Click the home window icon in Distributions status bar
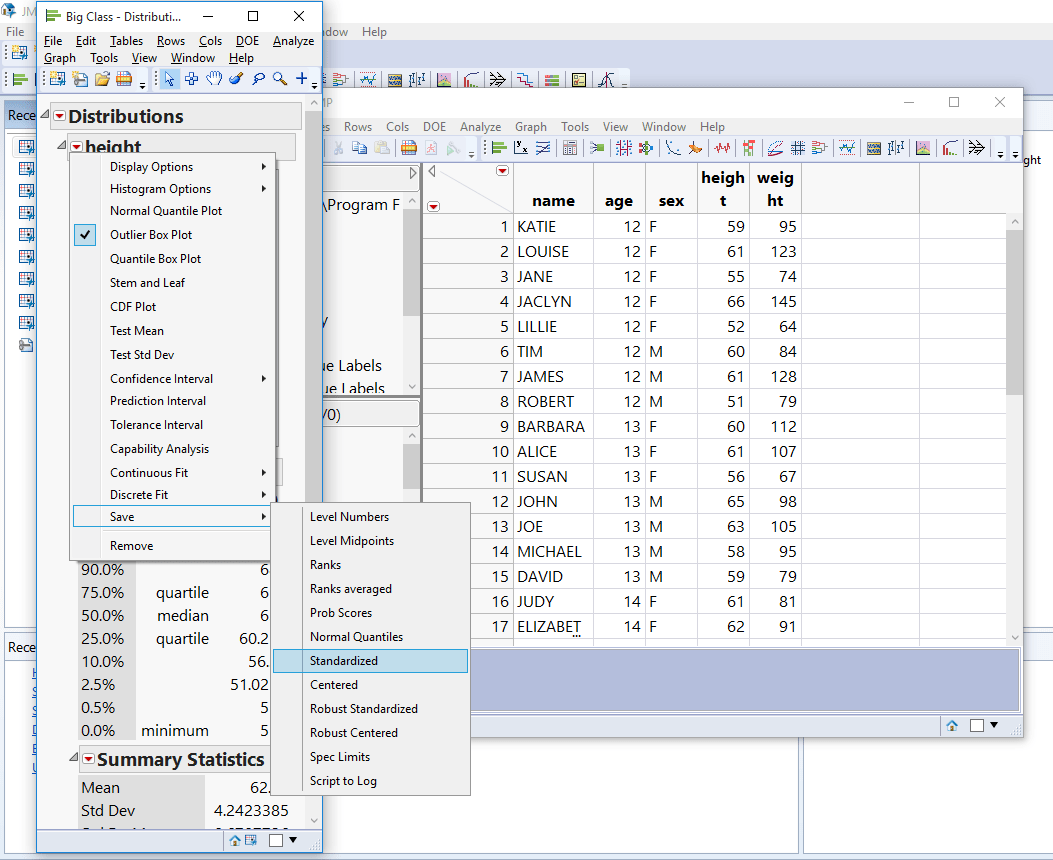This screenshot has width=1053, height=860. pos(235,841)
